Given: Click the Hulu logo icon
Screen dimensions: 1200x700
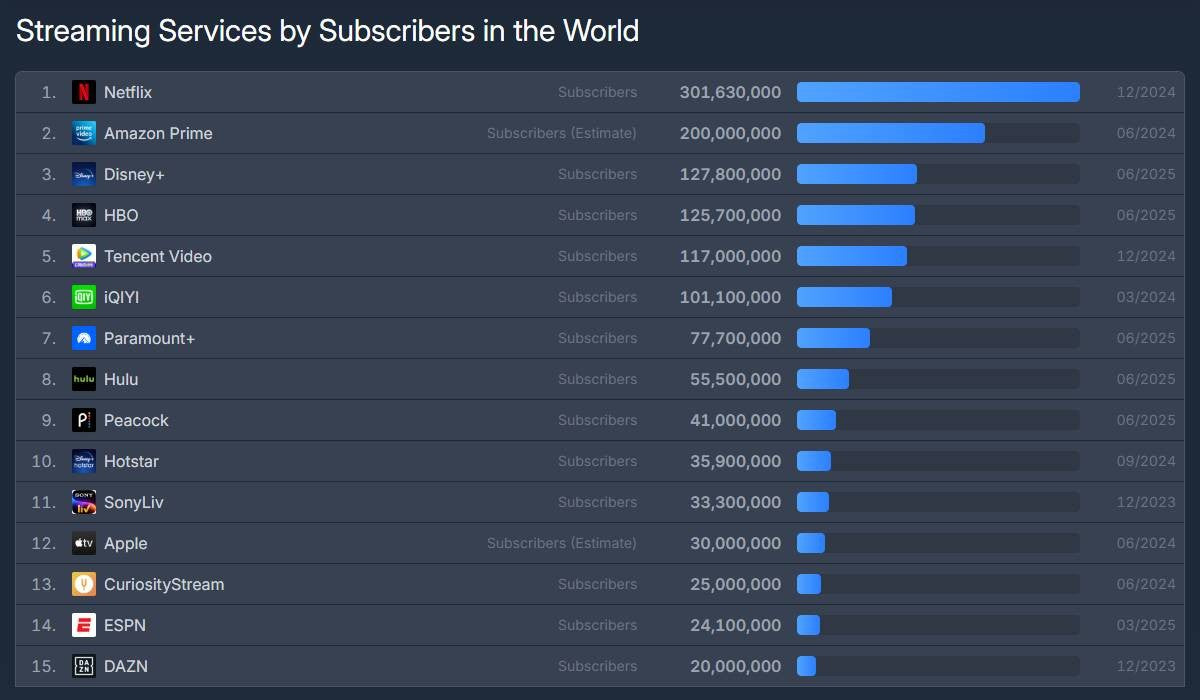Looking at the screenshot, I should (84, 379).
